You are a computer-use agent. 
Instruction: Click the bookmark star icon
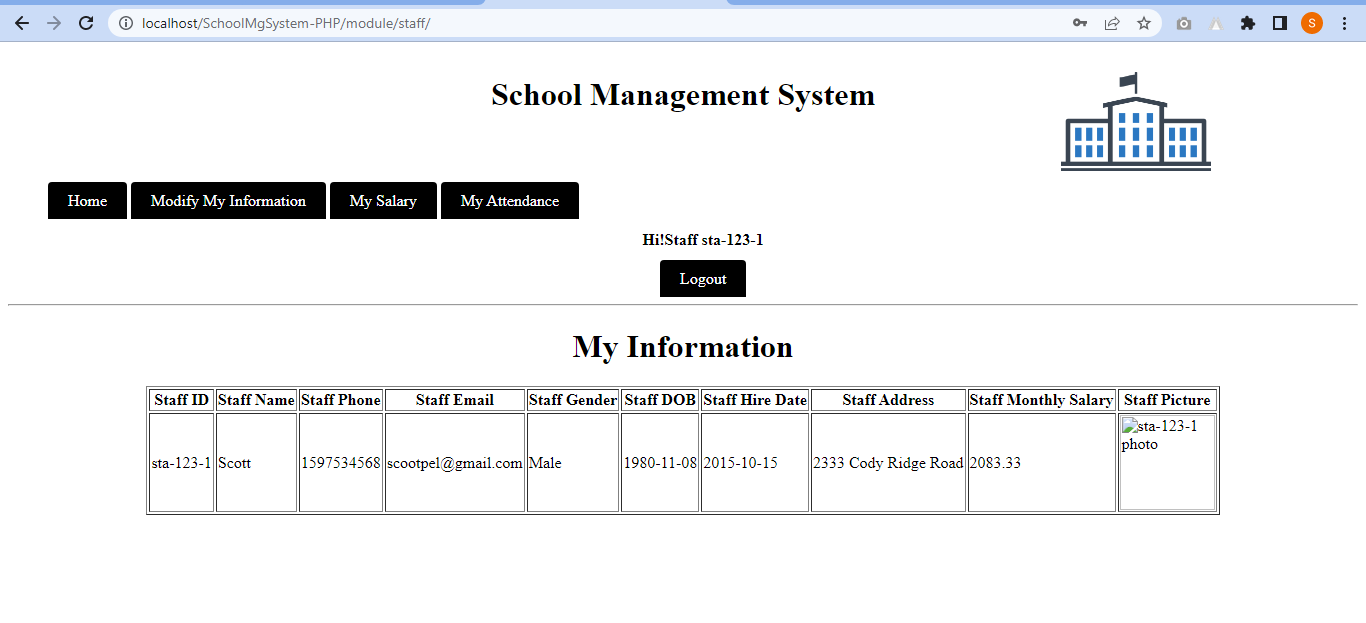1143,22
